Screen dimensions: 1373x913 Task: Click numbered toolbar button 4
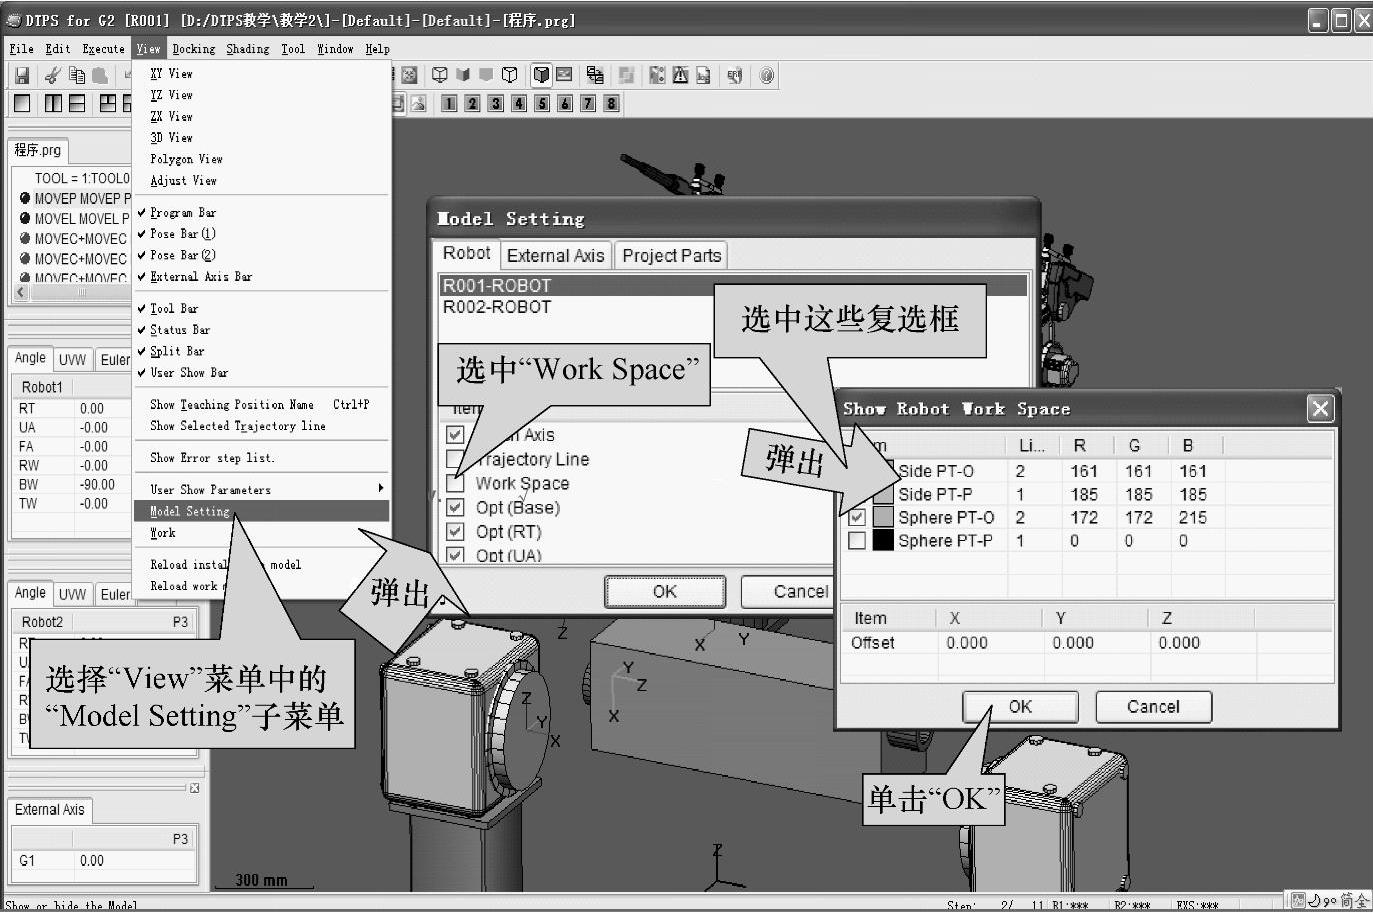point(519,103)
